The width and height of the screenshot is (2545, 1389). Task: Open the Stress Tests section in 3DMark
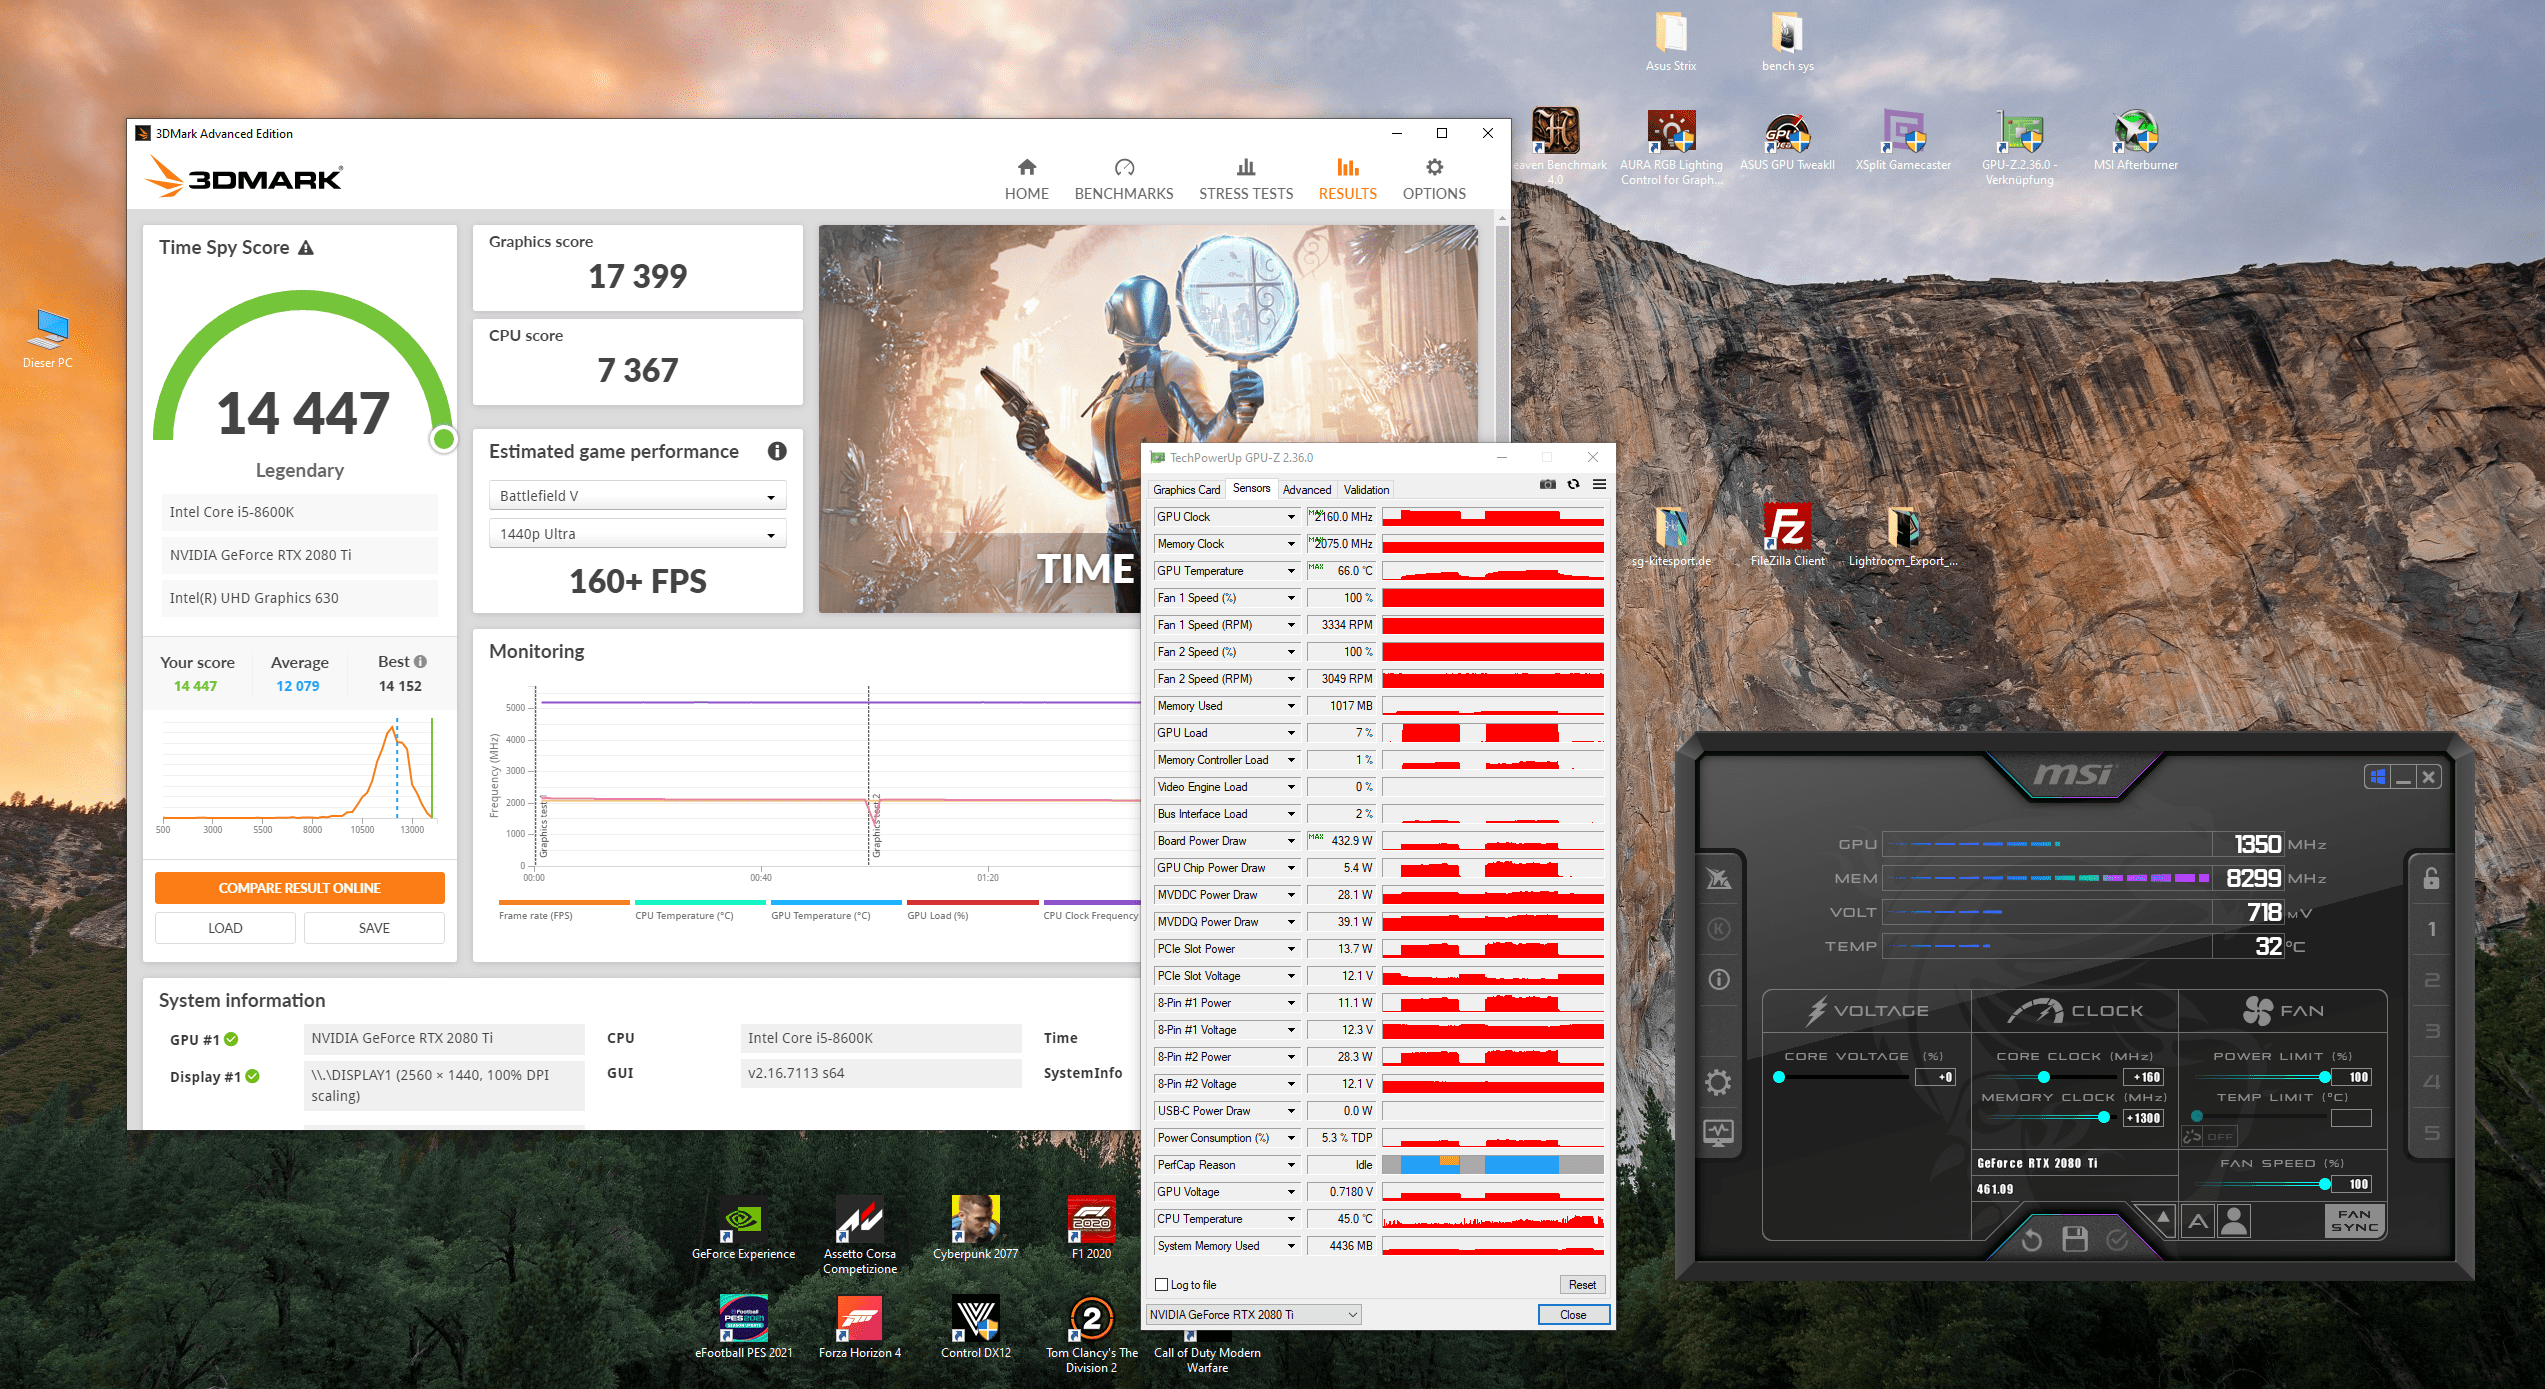tap(1245, 179)
